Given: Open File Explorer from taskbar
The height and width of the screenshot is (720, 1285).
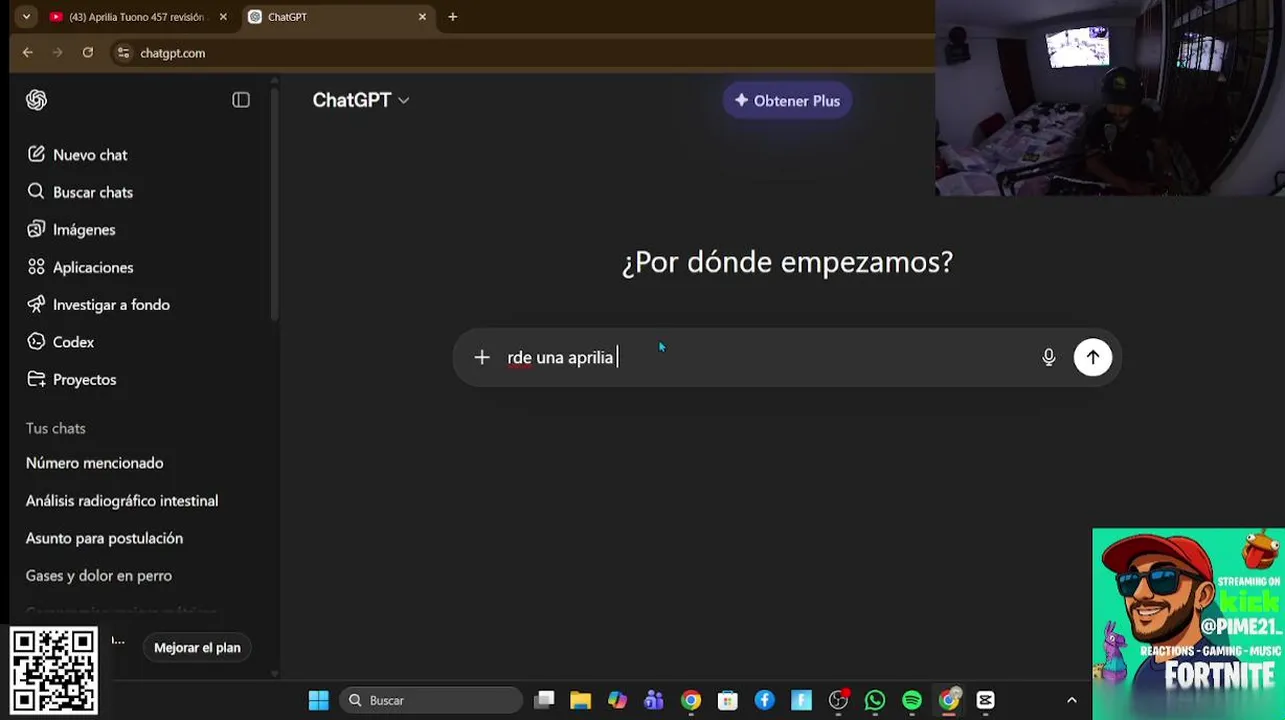Looking at the screenshot, I should coord(581,701).
